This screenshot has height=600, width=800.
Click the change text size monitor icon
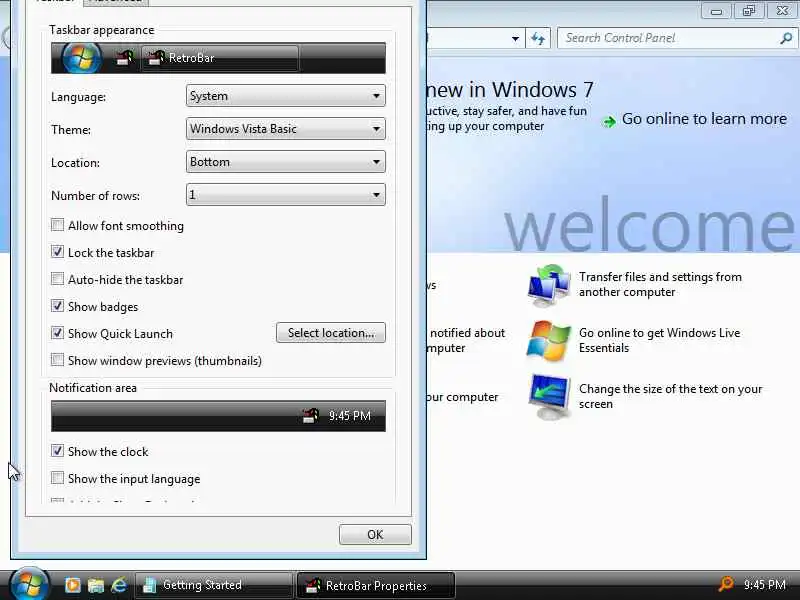click(549, 396)
